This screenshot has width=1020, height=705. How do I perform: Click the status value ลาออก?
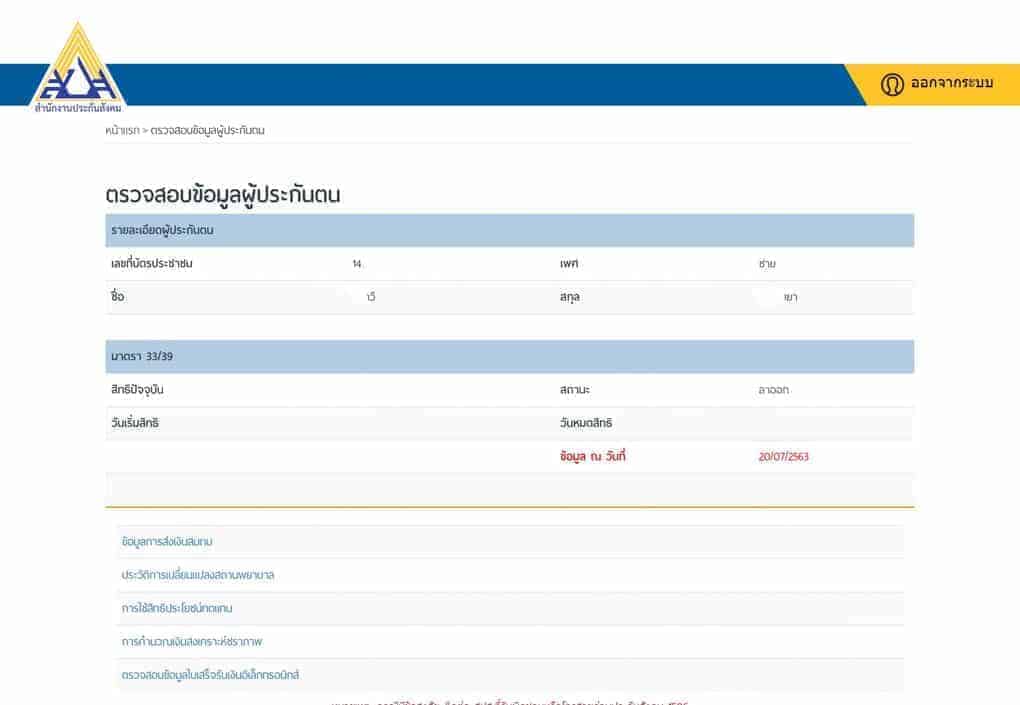pos(773,390)
